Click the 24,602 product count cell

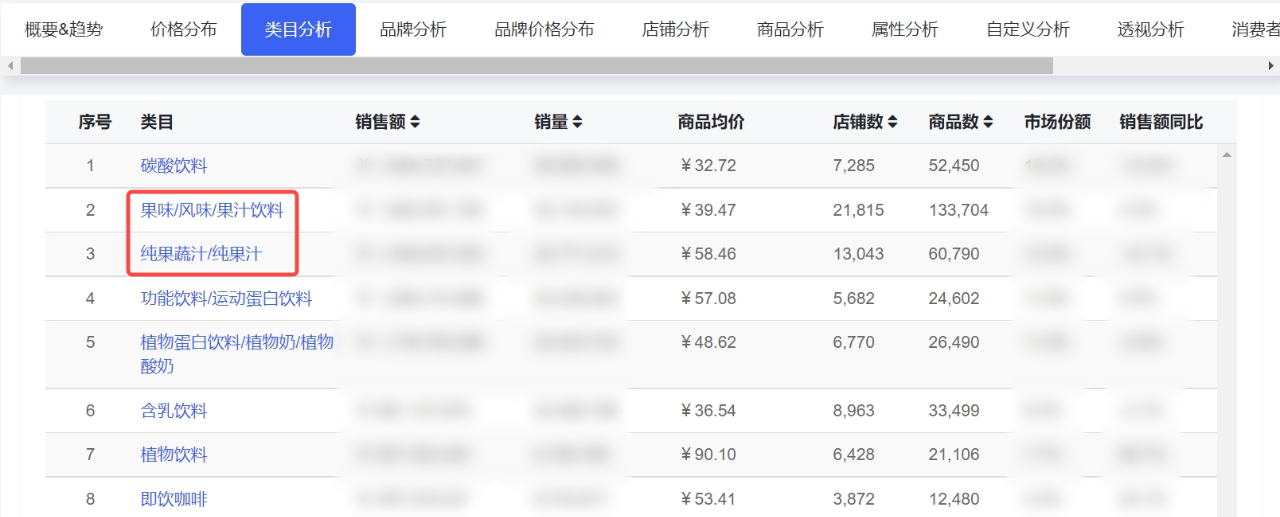954,298
